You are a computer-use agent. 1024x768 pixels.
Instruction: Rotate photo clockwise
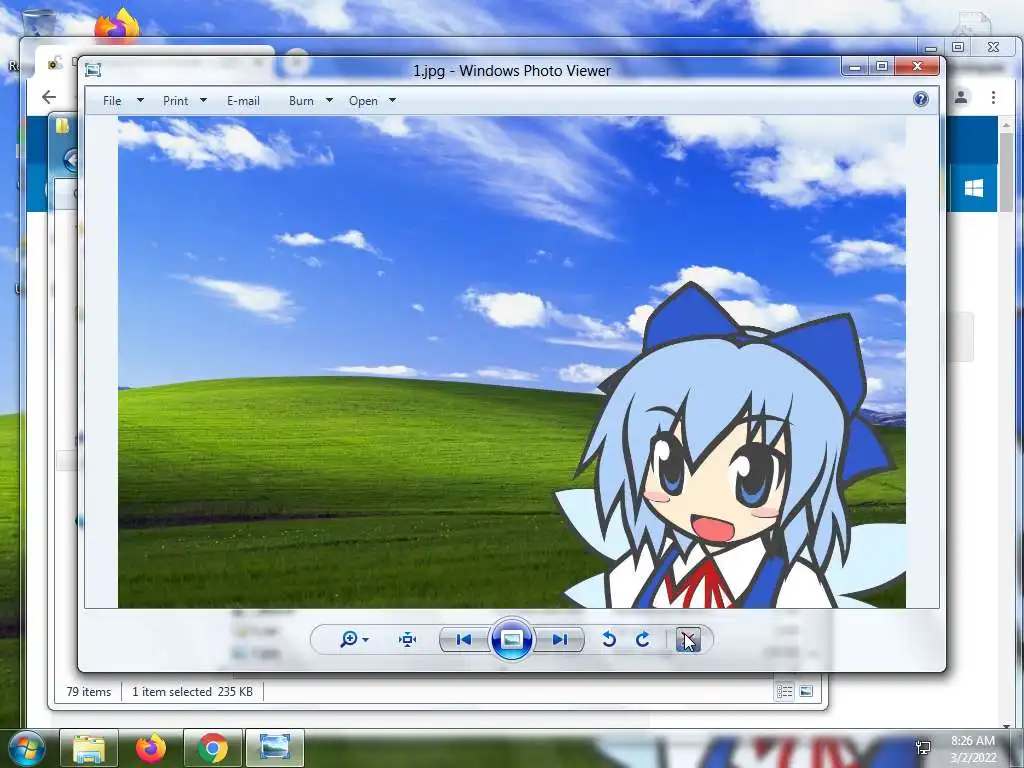[x=643, y=639]
